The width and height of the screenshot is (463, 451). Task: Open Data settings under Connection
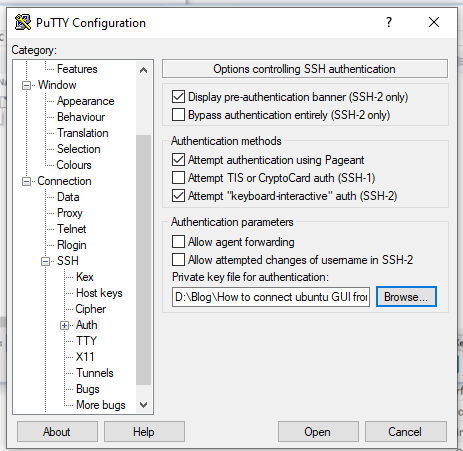coord(68,197)
